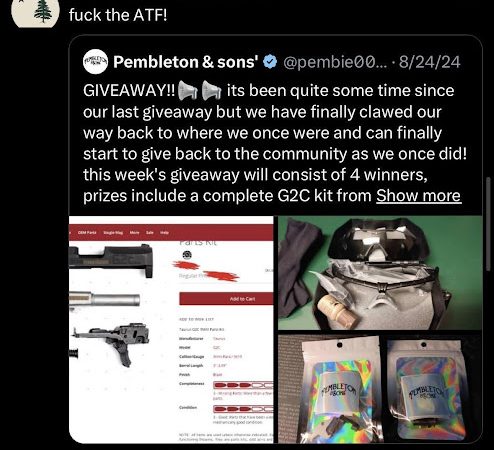Click the pistol slide product image
The image size is (494, 450).
click(x=111, y=260)
